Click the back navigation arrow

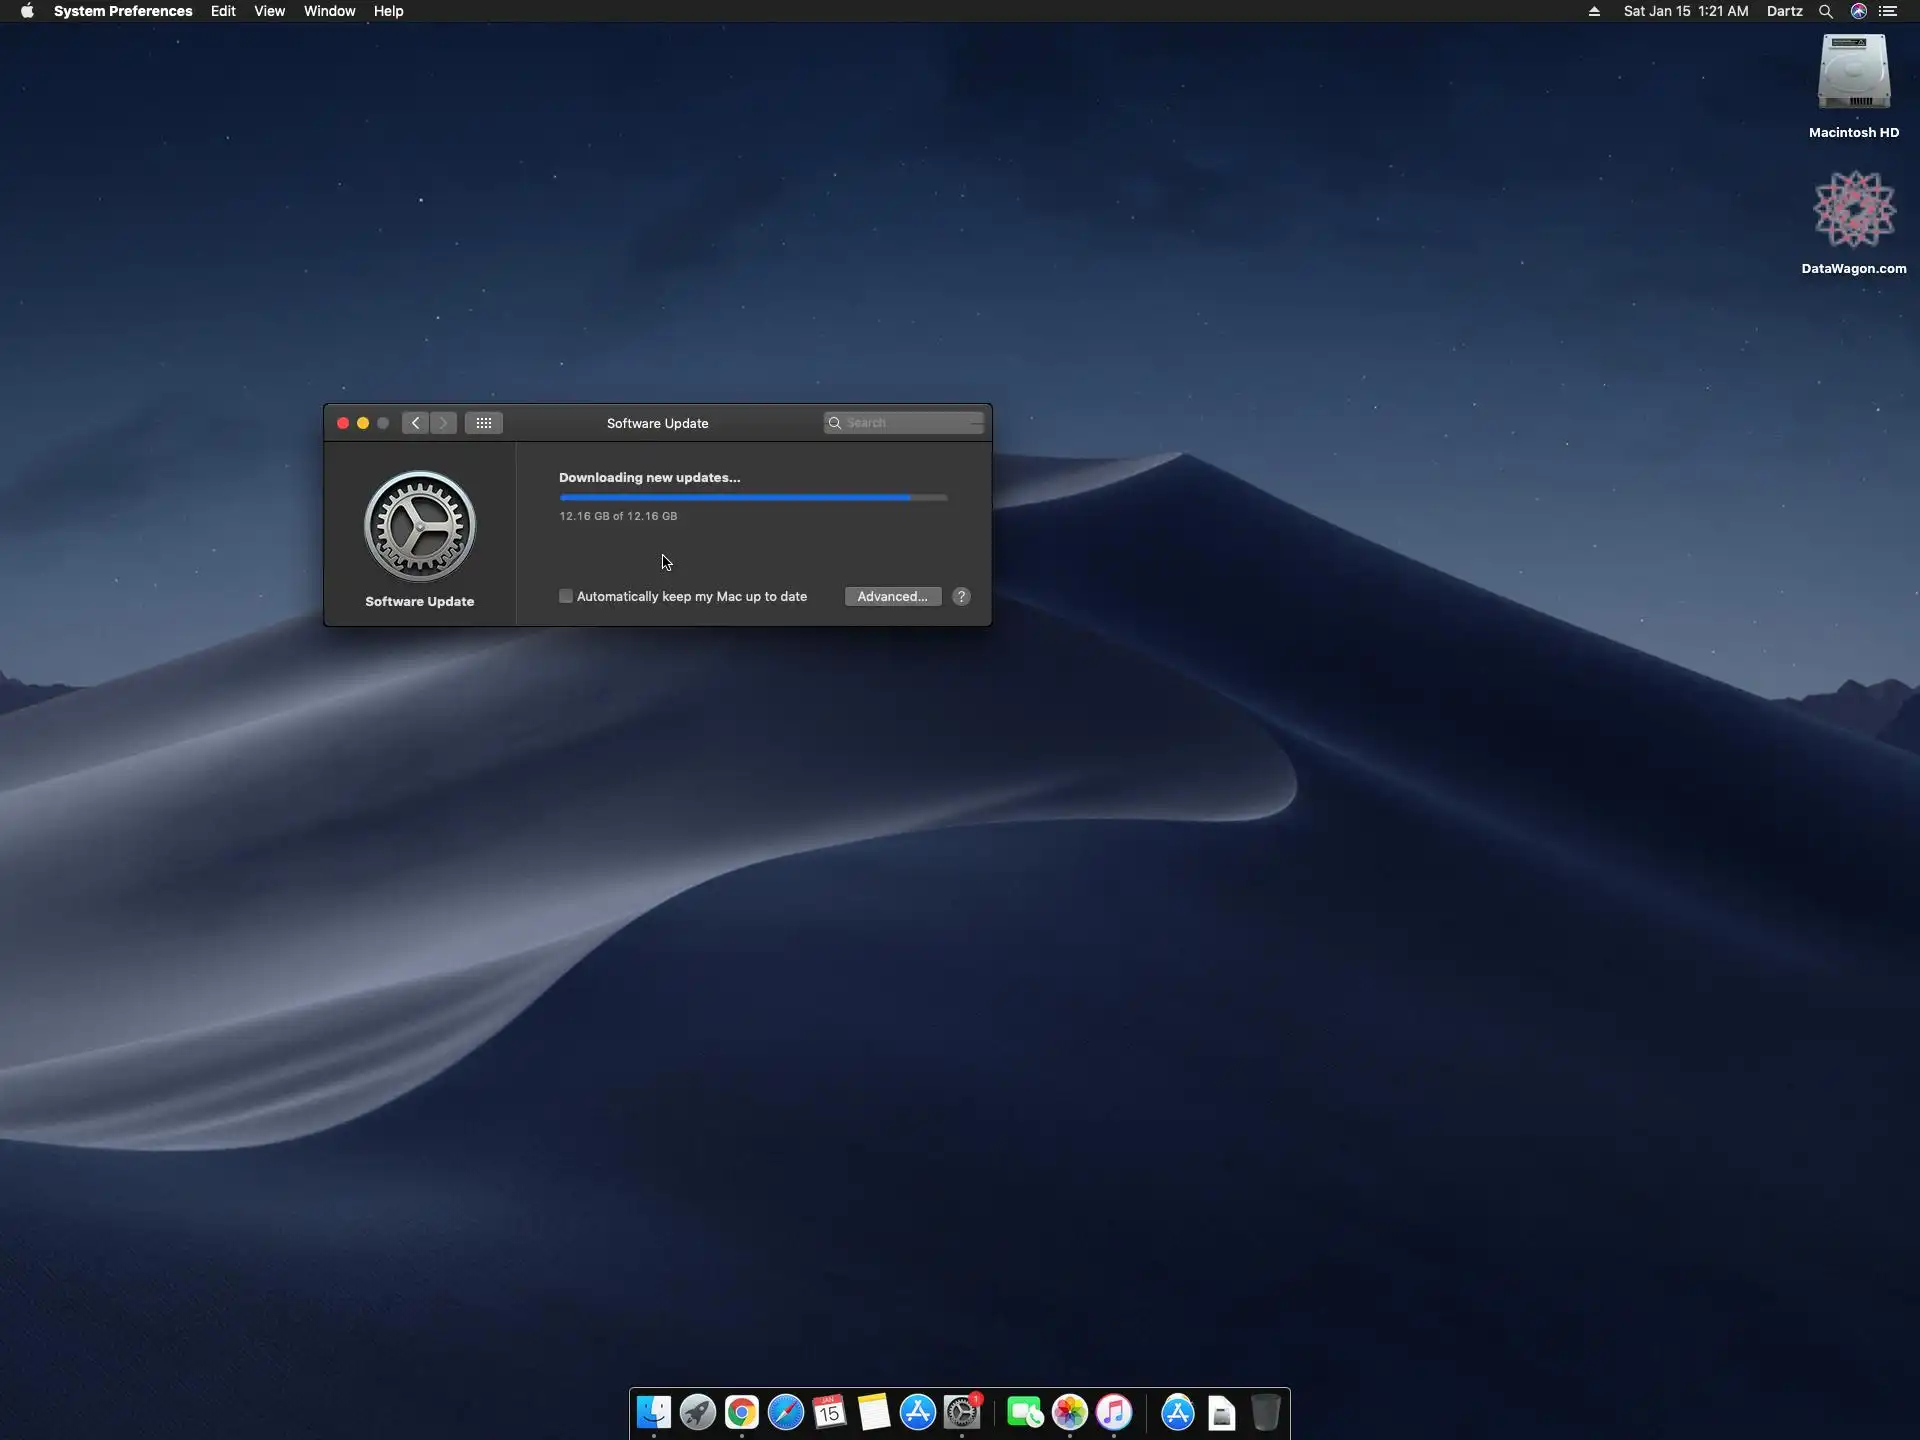[x=415, y=423]
